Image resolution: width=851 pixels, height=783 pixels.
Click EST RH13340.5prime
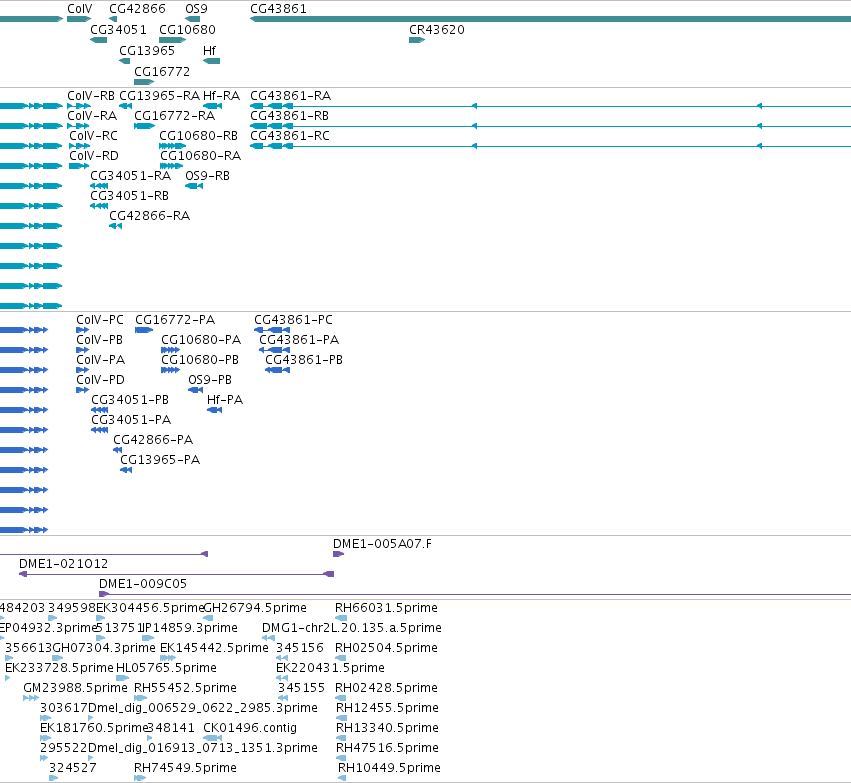pyautogui.click(x=341, y=738)
